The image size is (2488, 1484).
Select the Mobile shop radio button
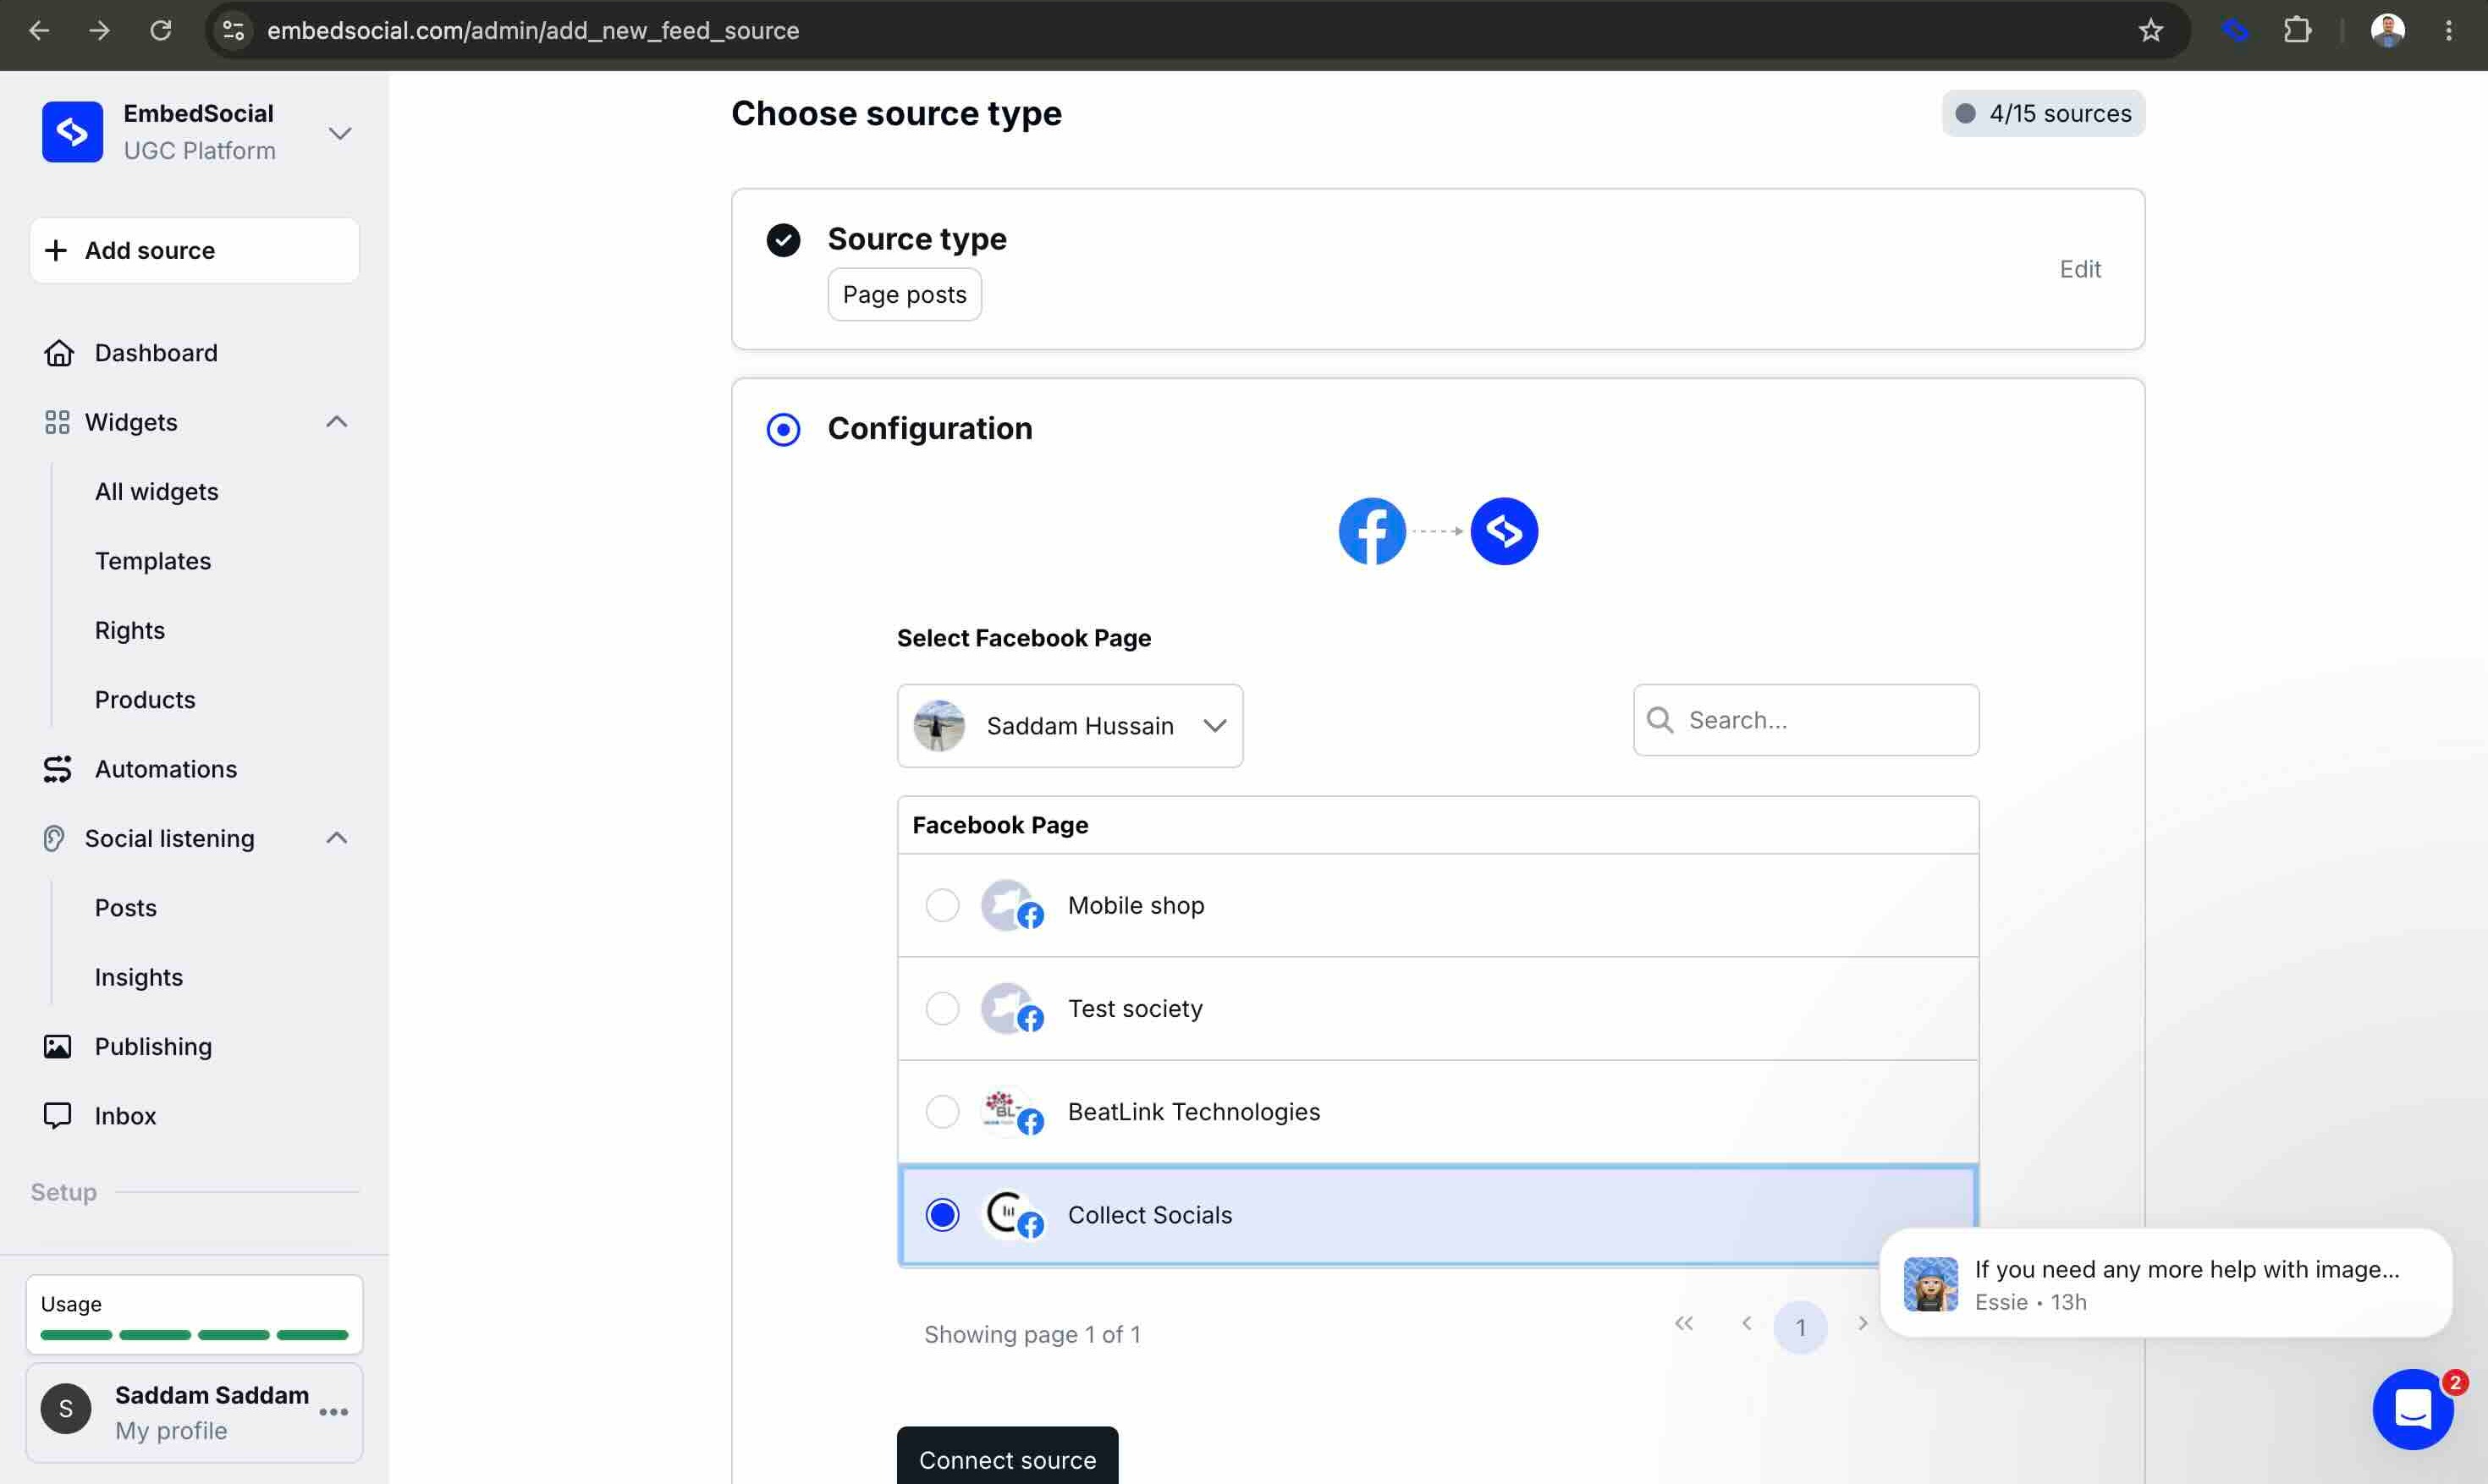tap(942, 905)
